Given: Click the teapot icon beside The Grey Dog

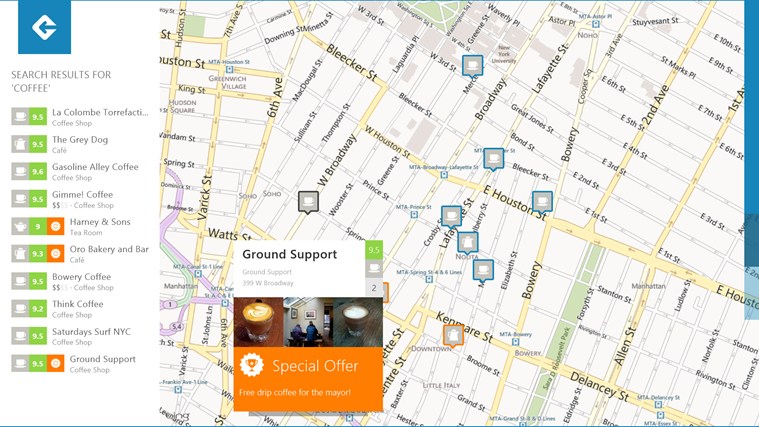Looking at the screenshot, I should tap(20, 144).
